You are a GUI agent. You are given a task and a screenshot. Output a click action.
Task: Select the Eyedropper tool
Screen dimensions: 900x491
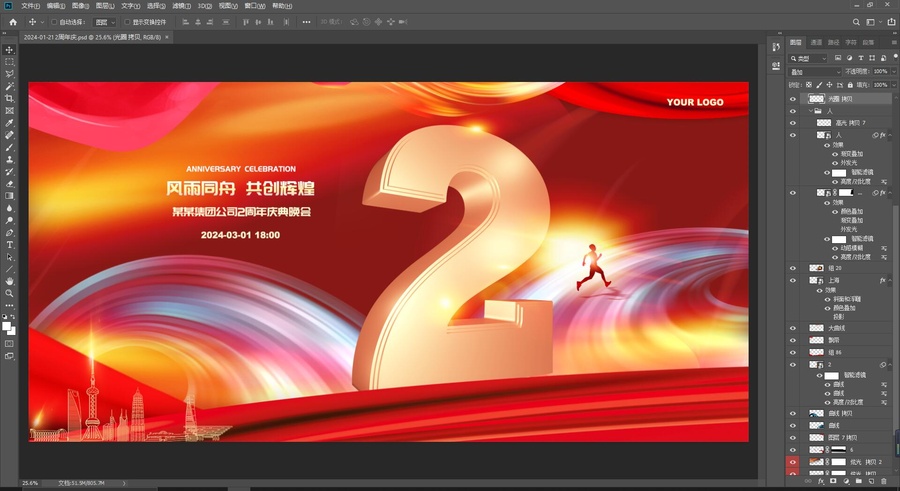[x=9, y=123]
